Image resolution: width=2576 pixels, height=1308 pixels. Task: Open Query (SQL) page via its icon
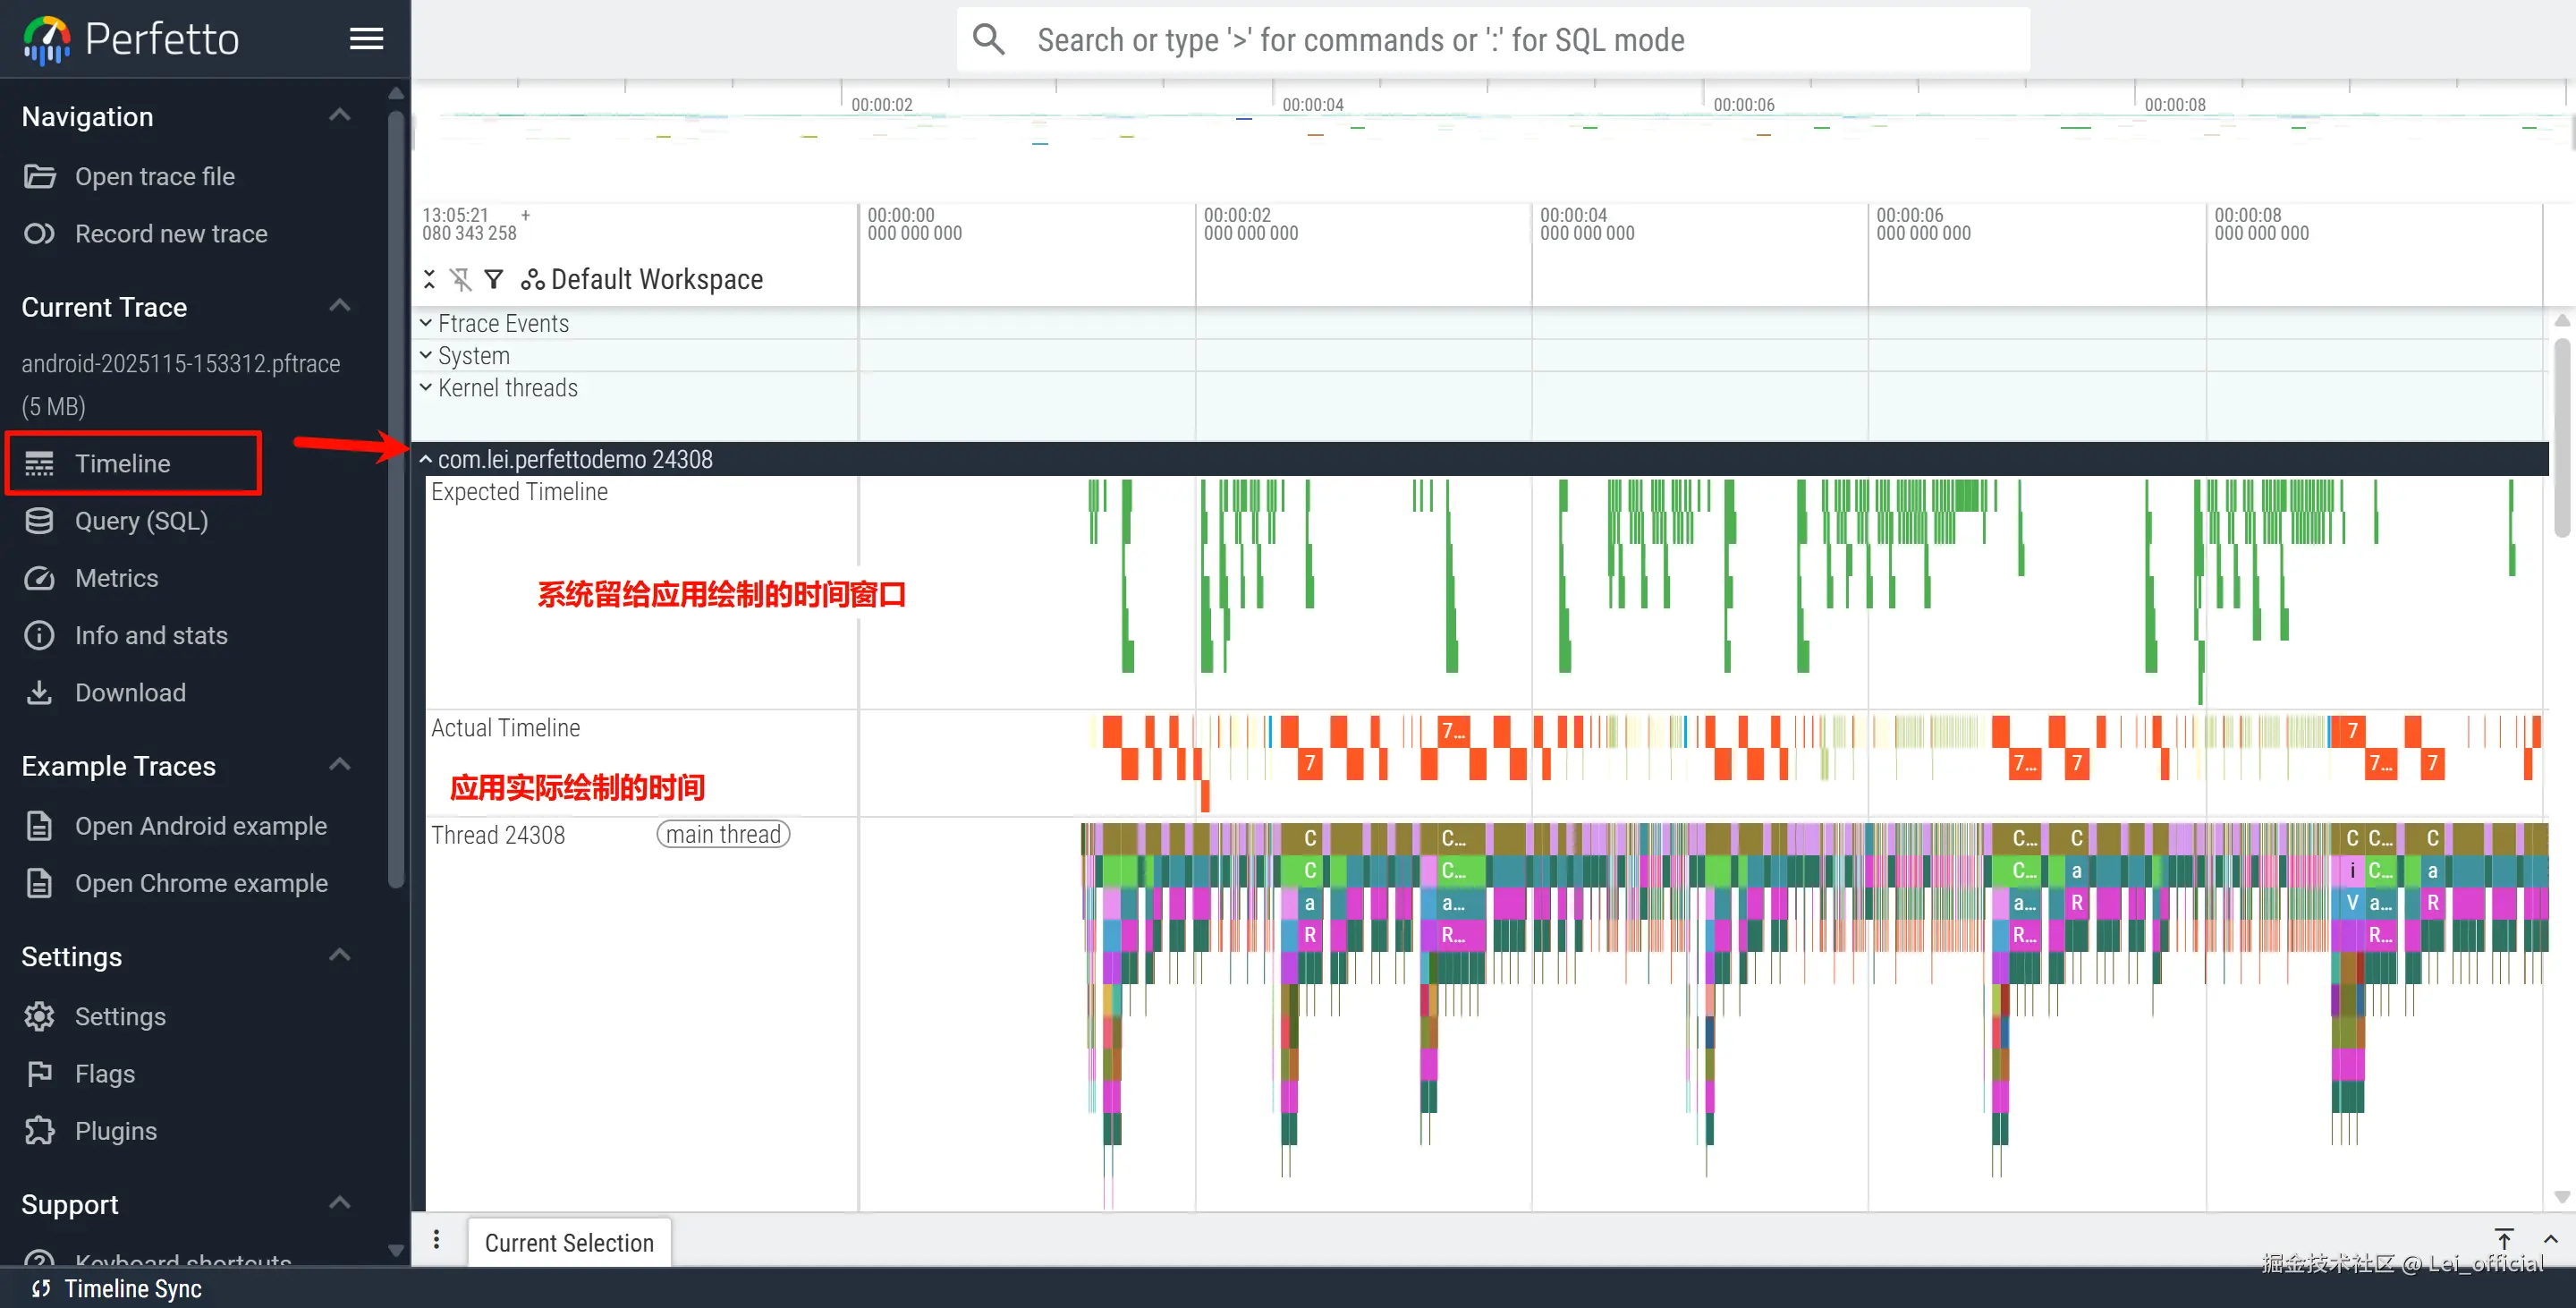coord(40,521)
